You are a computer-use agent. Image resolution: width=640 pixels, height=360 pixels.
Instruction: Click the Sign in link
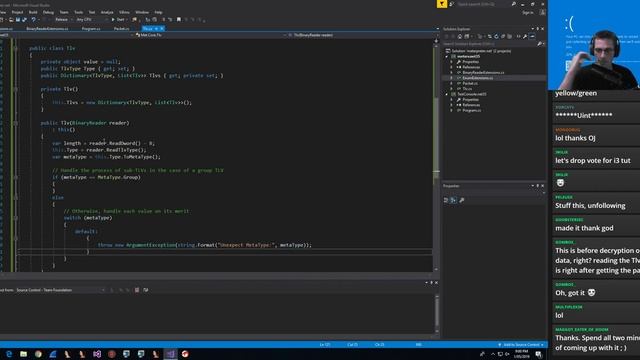pos(527,13)
